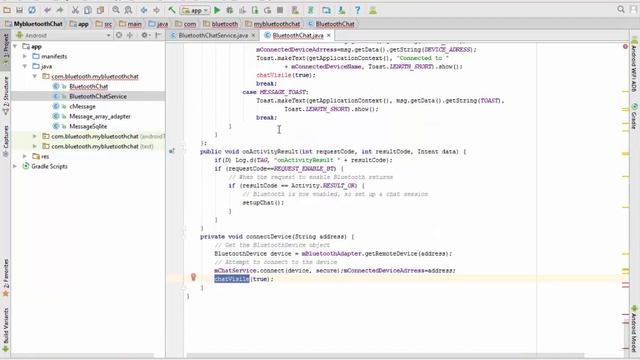Click the override gutter icon beside onActivityResult
This screenshot has width=640, height=360.
pos(172,151)
